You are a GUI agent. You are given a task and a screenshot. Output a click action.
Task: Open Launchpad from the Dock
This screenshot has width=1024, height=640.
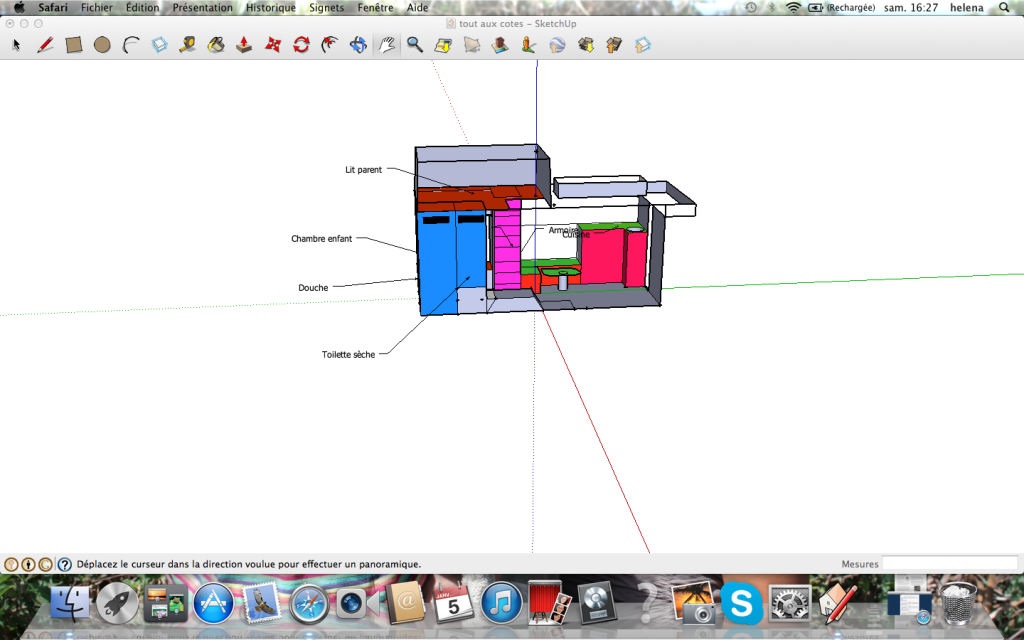pyautogui.click(x=118, y=602)
